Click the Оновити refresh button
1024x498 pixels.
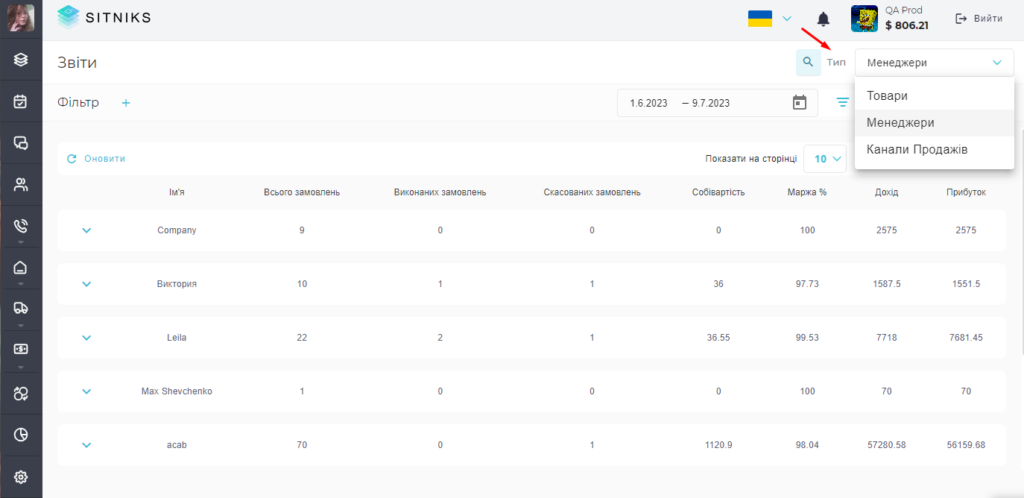point(97,159)
